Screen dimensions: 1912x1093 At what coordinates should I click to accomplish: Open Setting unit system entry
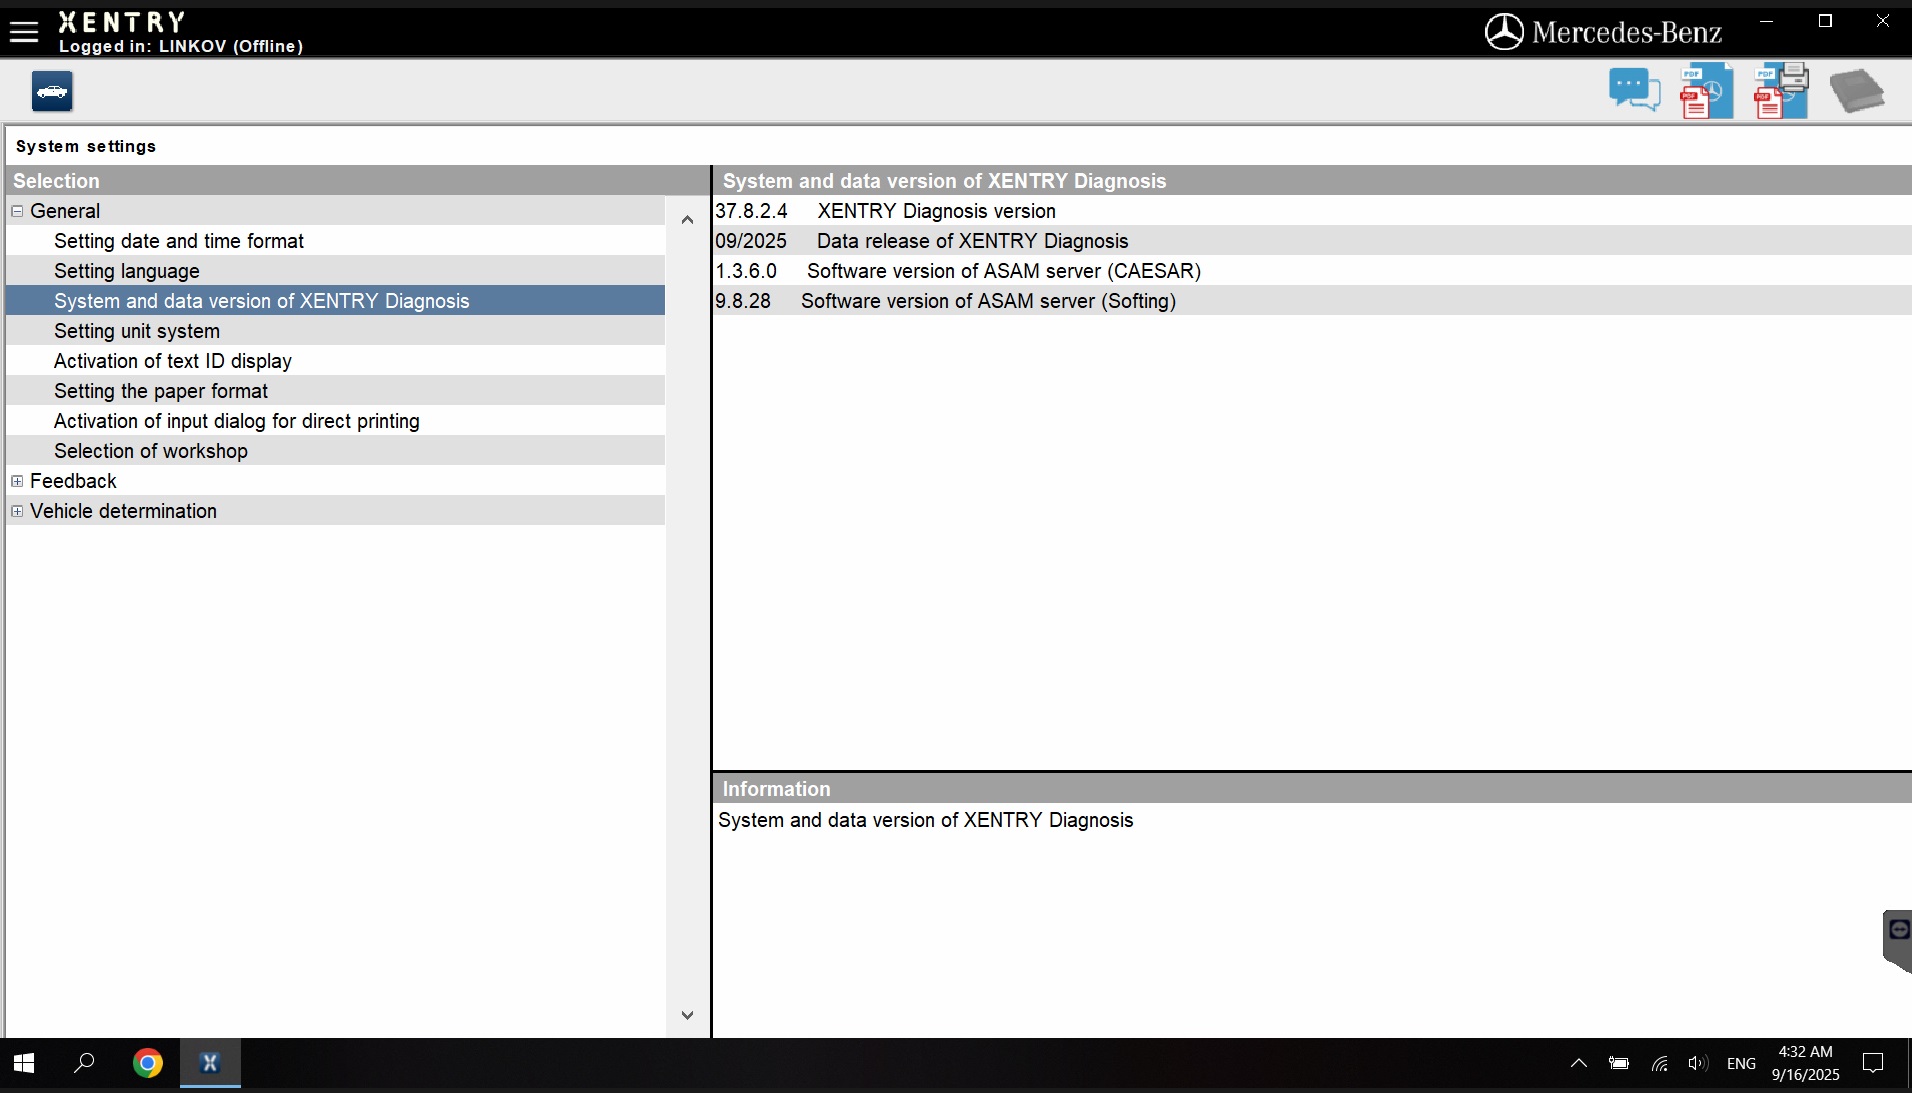click(x=137, y=331)
